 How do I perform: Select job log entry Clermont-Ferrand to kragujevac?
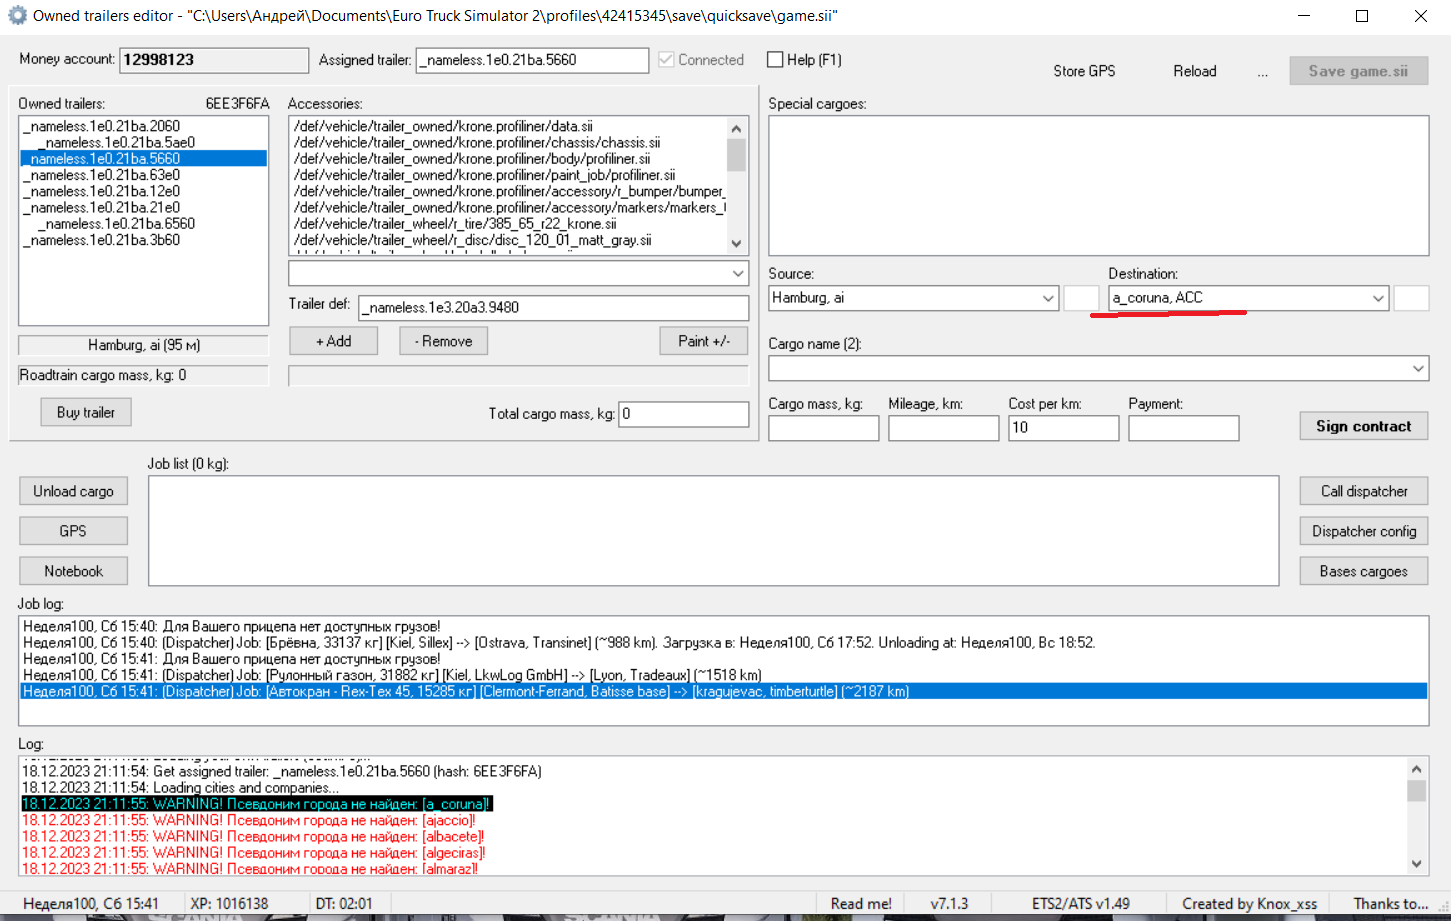(x=724, y=691)
